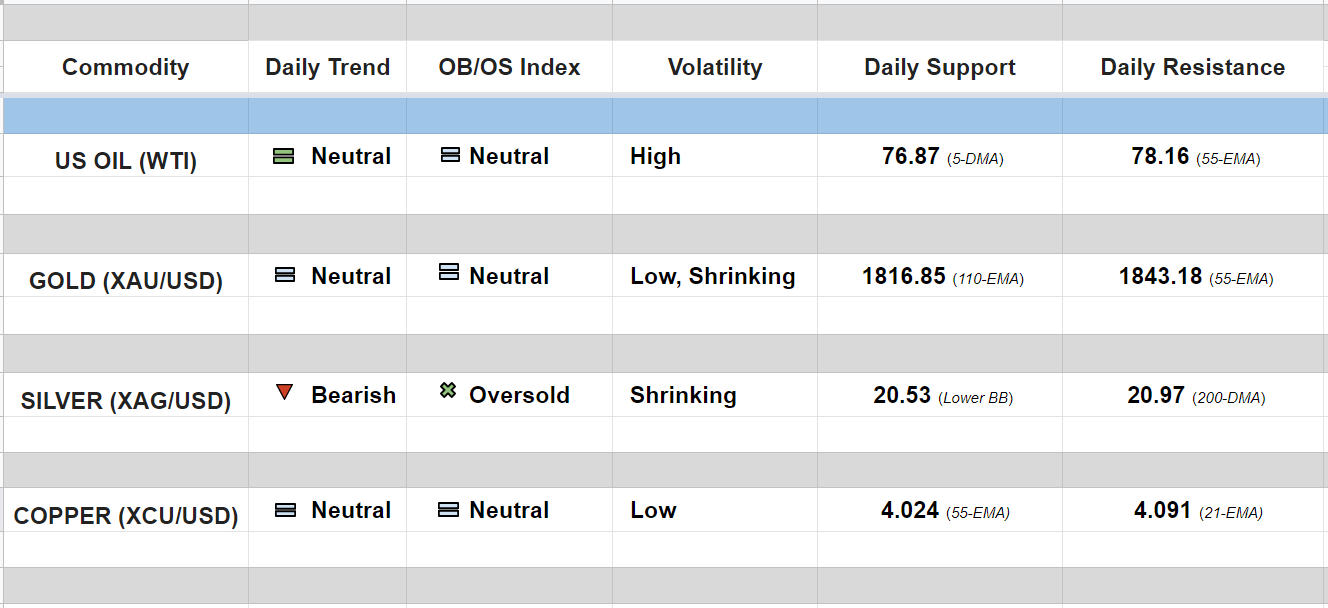This screenshot has height=608, width=1328.
Task: Select the Volatility header cell
Action: [714, 67]
